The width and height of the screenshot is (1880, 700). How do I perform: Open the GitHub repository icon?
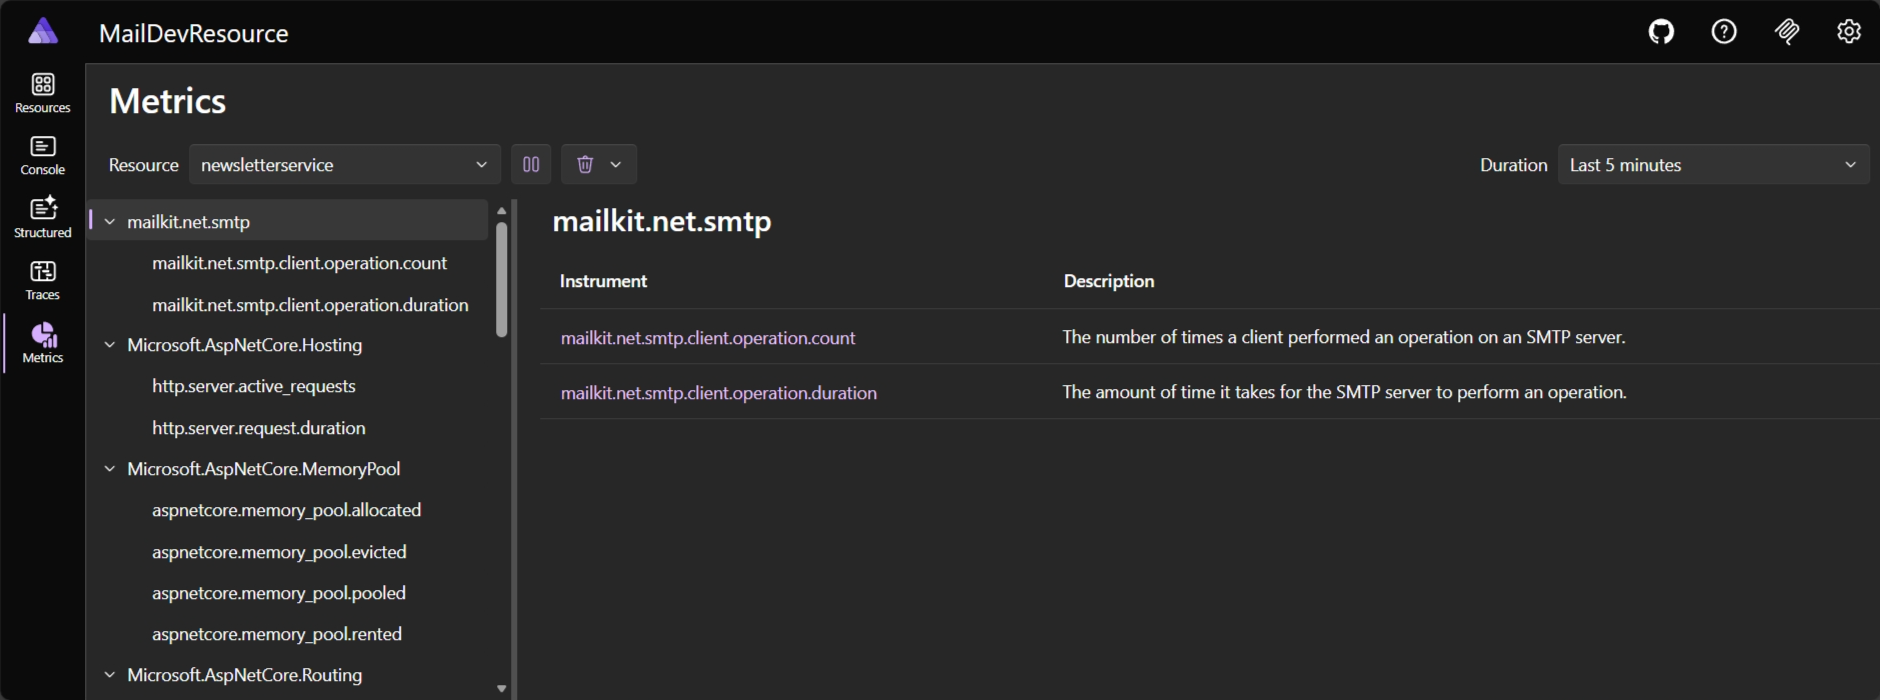click(x=1661, y=32)
